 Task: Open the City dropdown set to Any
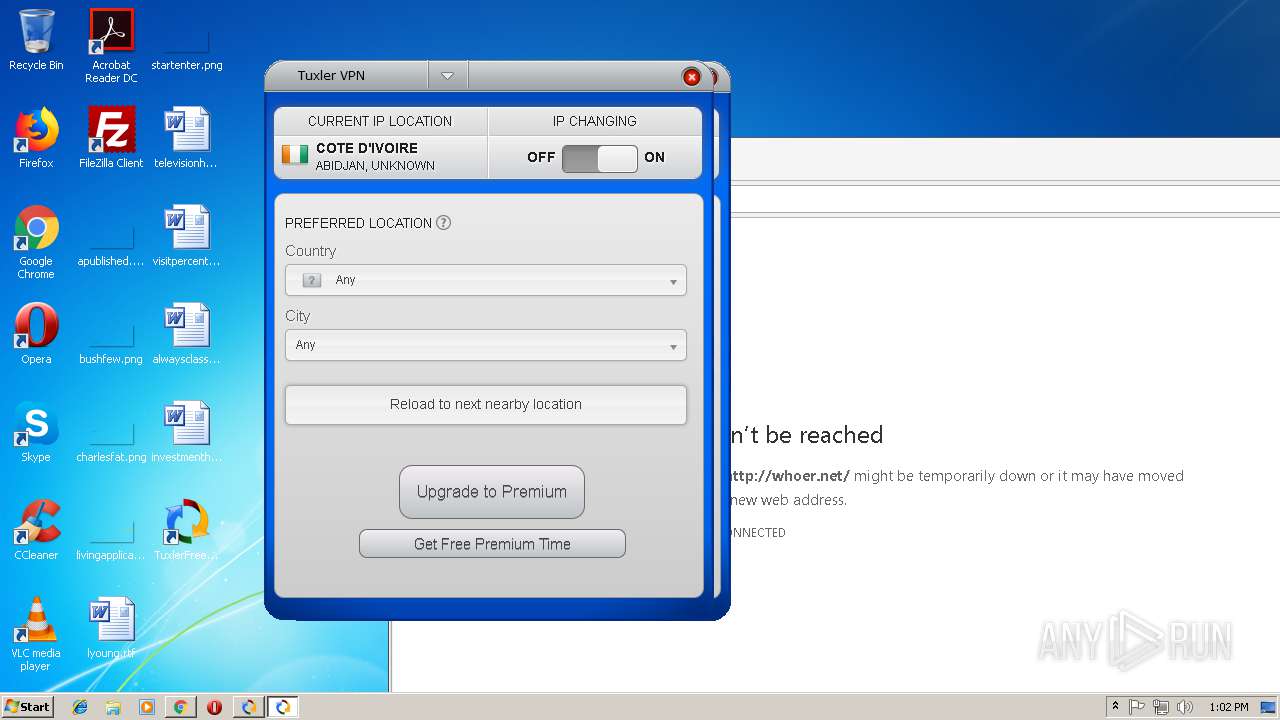(486, 345)
